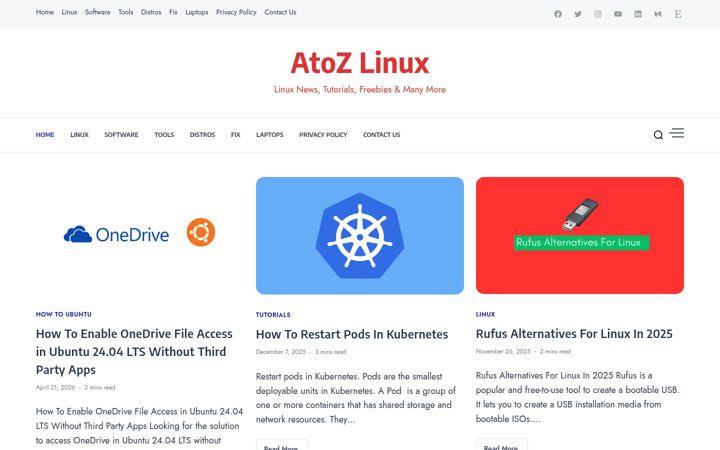Open the Kubernetes wheel article thumbnail
This screenshot has height=450, width=720.
pos(360,235)
